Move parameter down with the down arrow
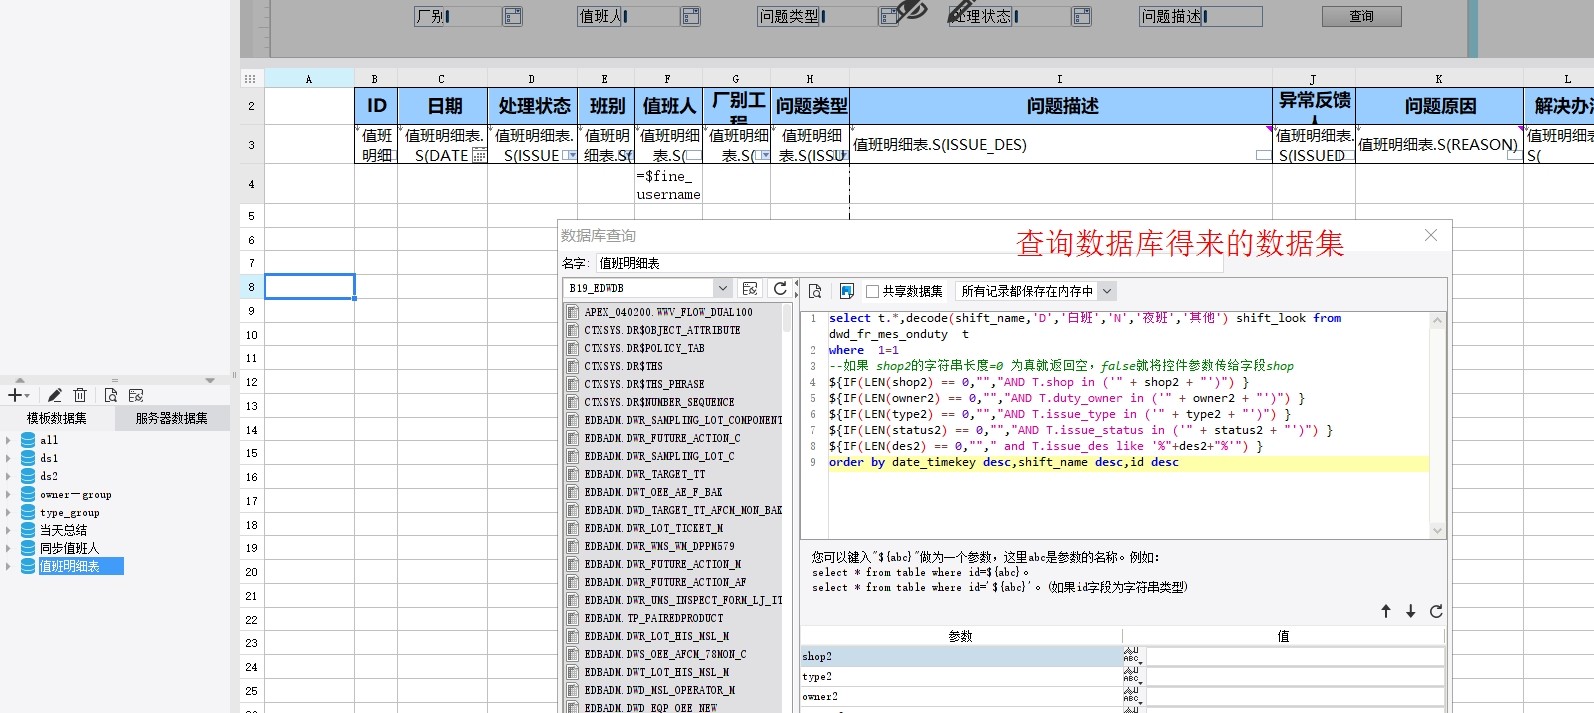This screenshot has height=713, width=1594. pos(1410,611)
